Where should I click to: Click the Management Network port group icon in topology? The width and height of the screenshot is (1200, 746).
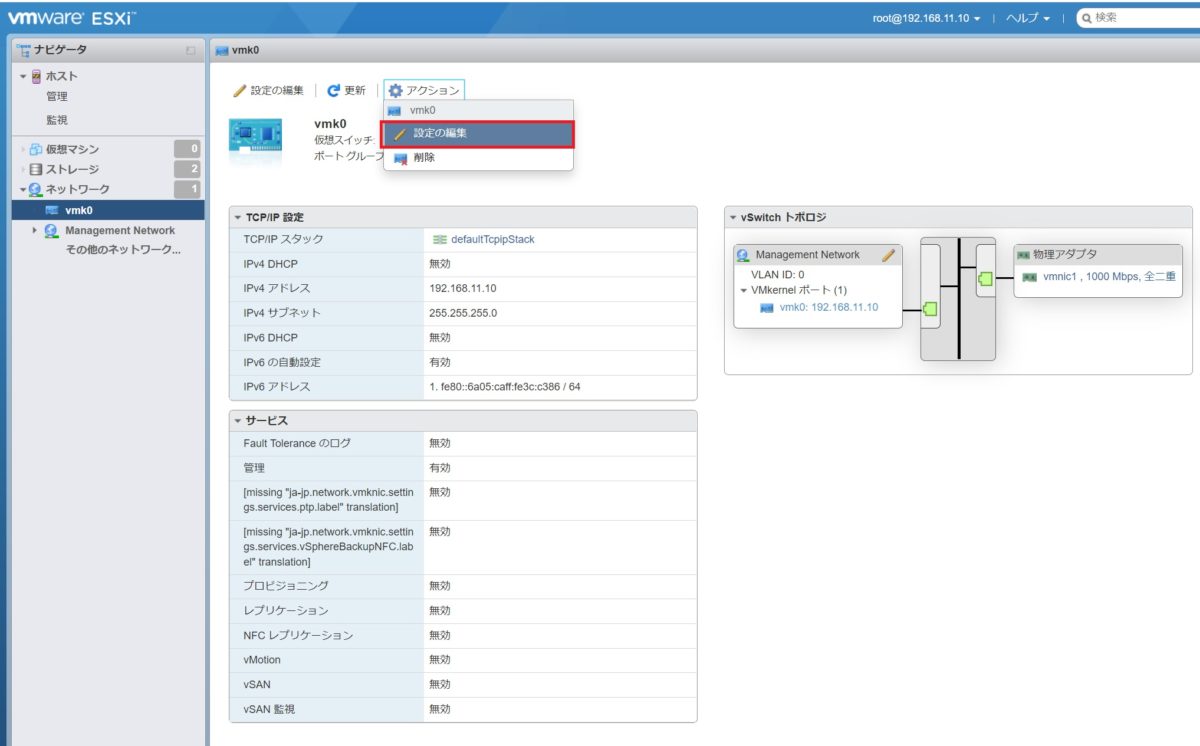pyautogui.click(x=743, y=255)
